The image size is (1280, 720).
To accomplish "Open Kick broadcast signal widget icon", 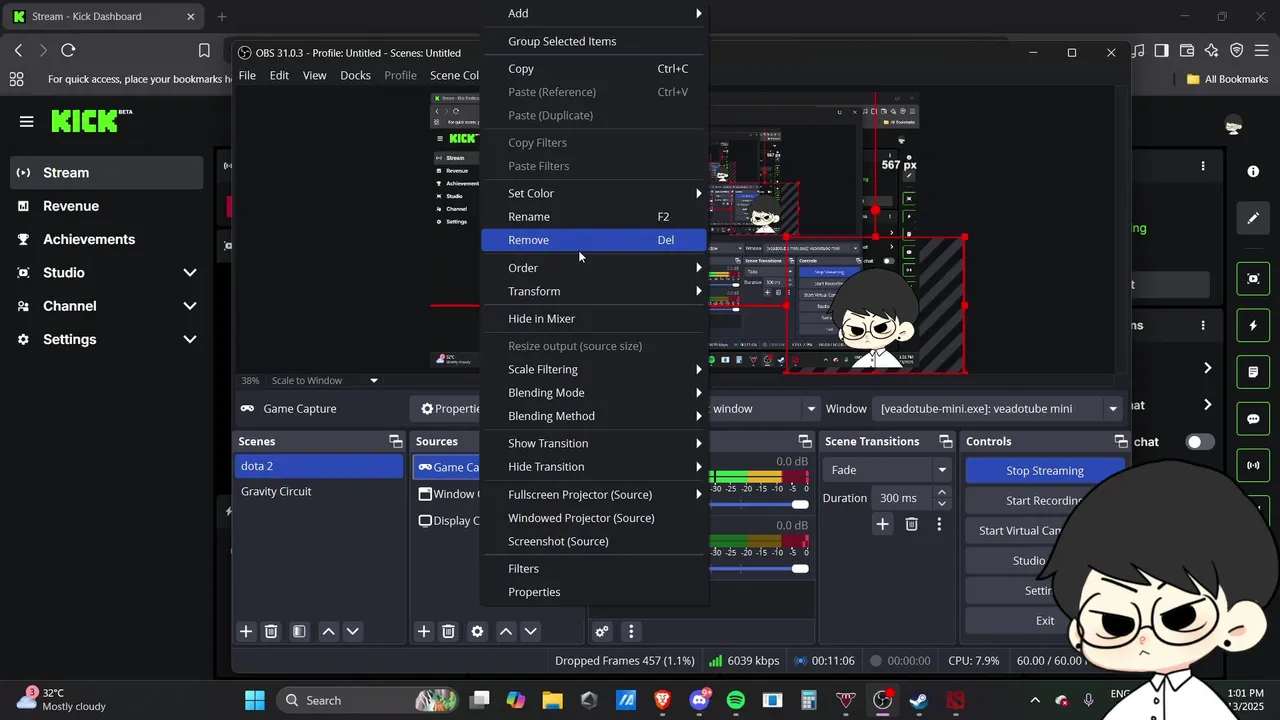I will (1253, 465).
